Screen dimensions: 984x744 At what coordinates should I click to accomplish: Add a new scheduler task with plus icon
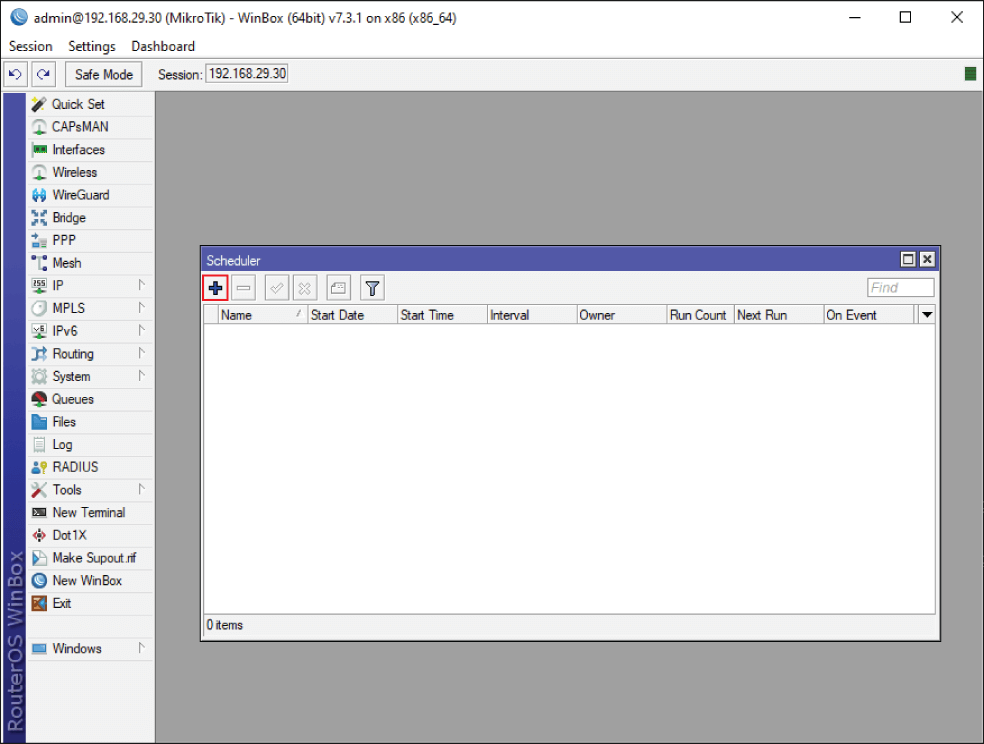pyautogui.click(x=215, y=287)
